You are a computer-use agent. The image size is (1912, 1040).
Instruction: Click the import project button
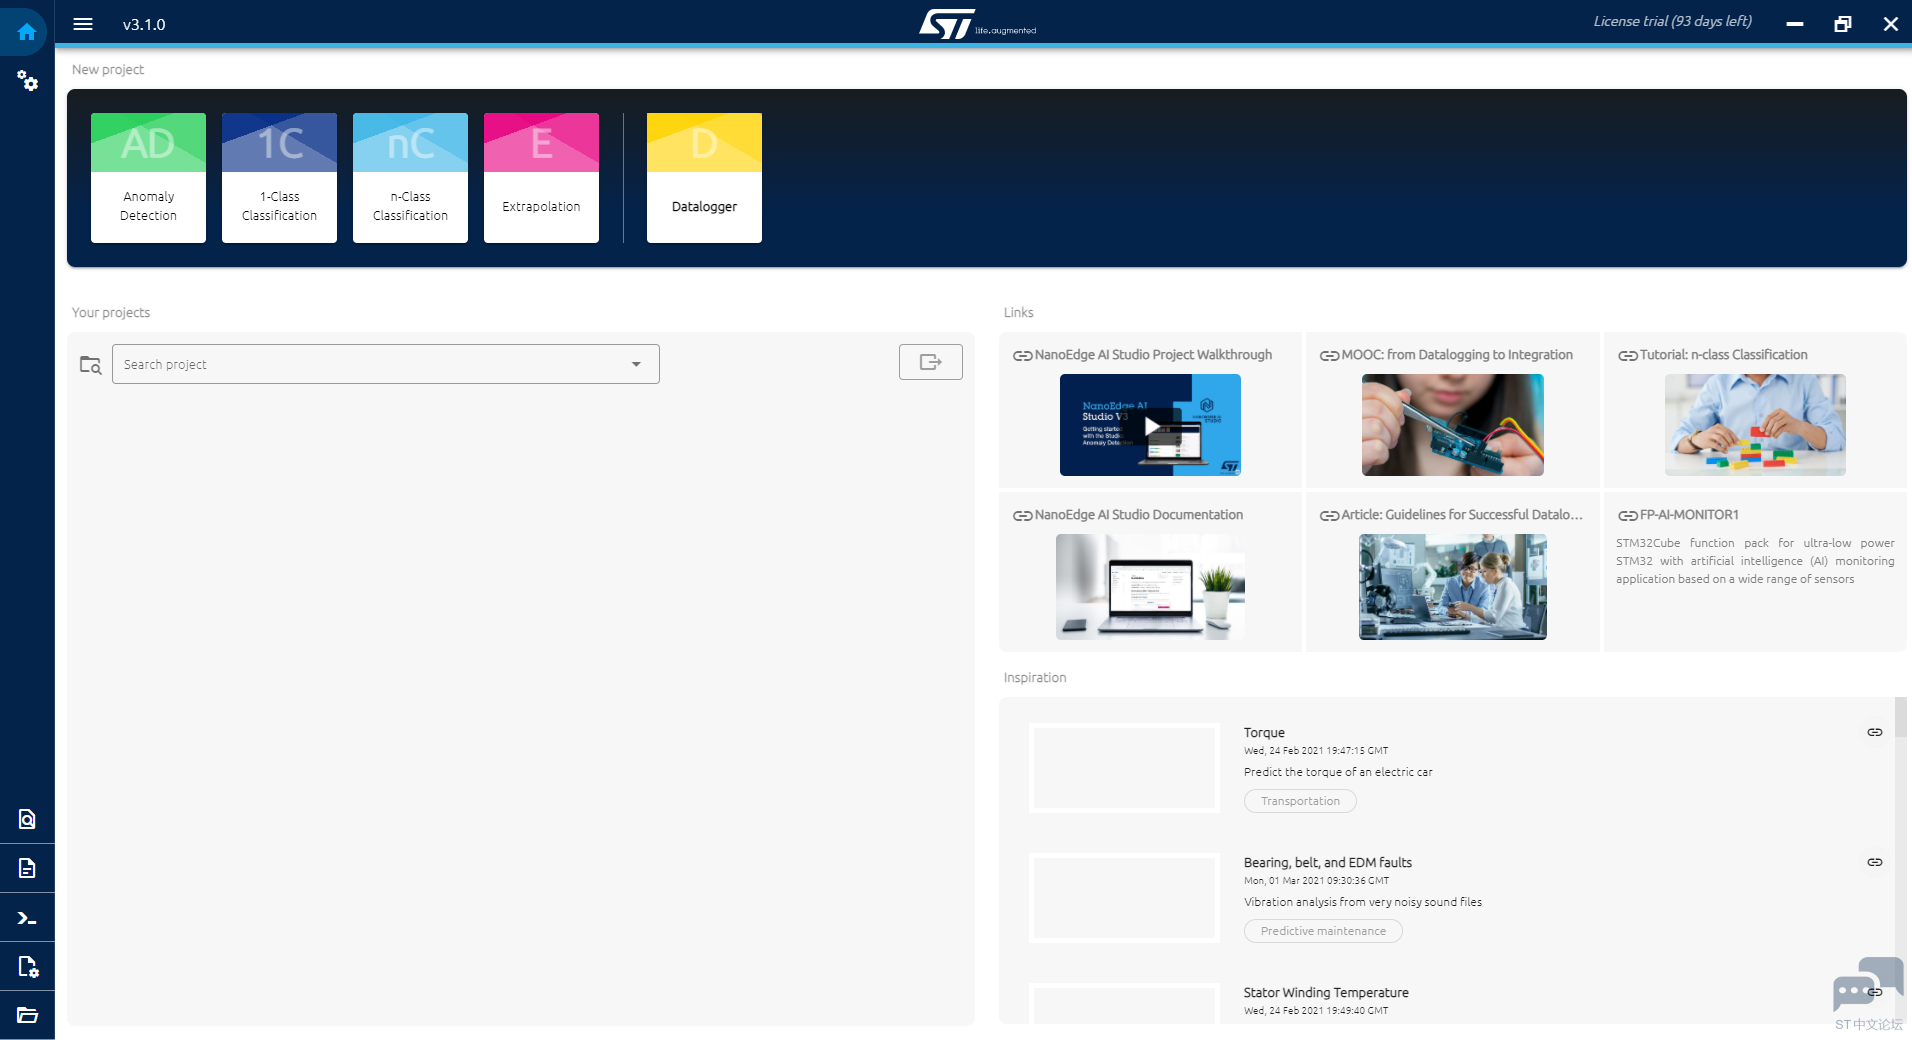point(930,362)
